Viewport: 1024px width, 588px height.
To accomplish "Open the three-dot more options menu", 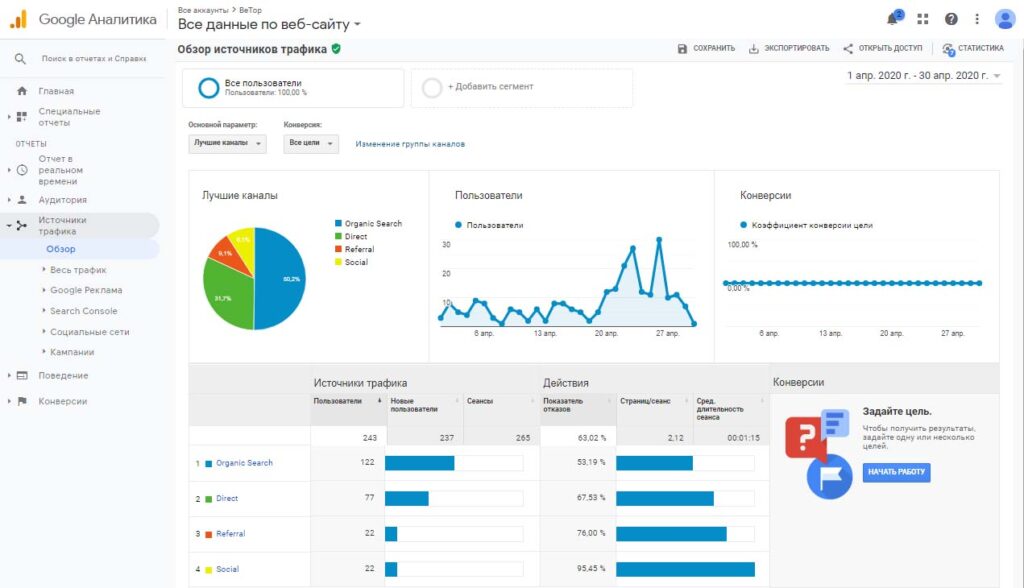I will point(977,19).
